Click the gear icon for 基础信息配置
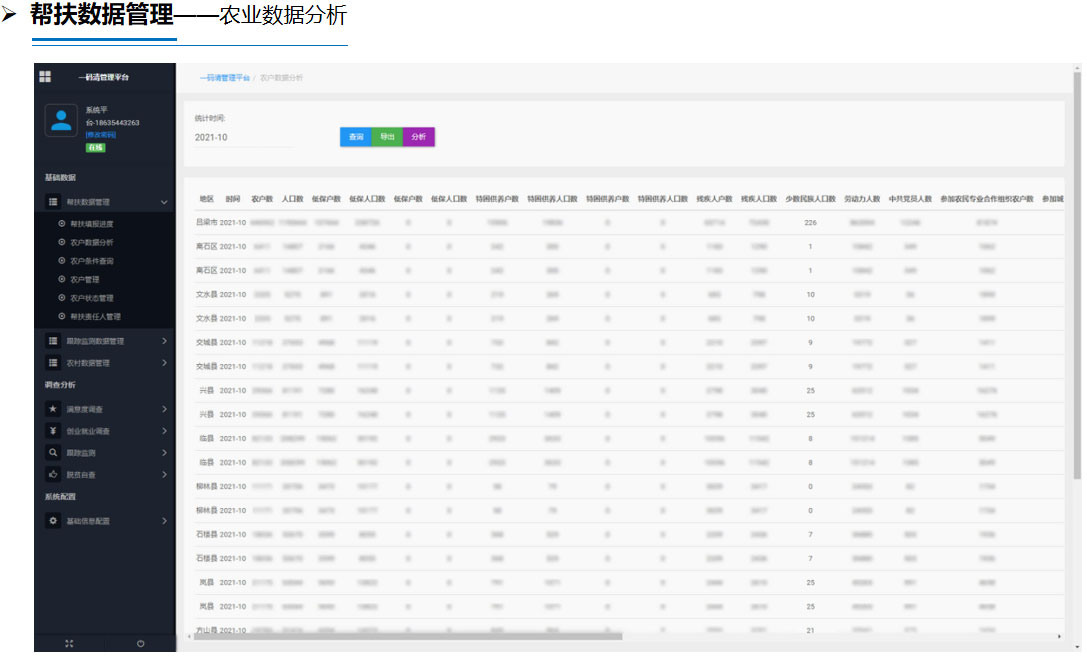This screenshot has width=1087, height=657. (x=53, y=520)
